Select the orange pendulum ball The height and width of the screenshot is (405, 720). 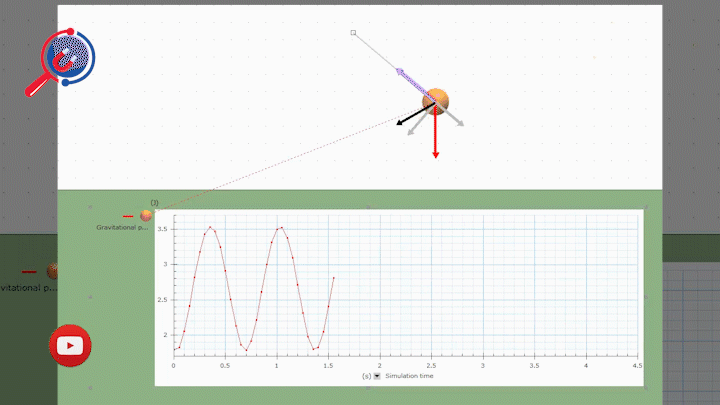coord(436,100)
